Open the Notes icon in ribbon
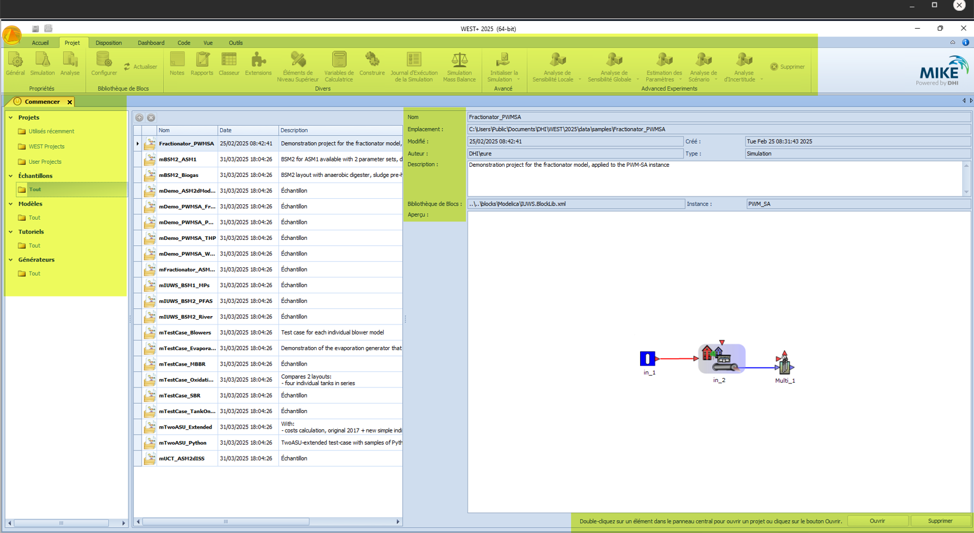 177,64
